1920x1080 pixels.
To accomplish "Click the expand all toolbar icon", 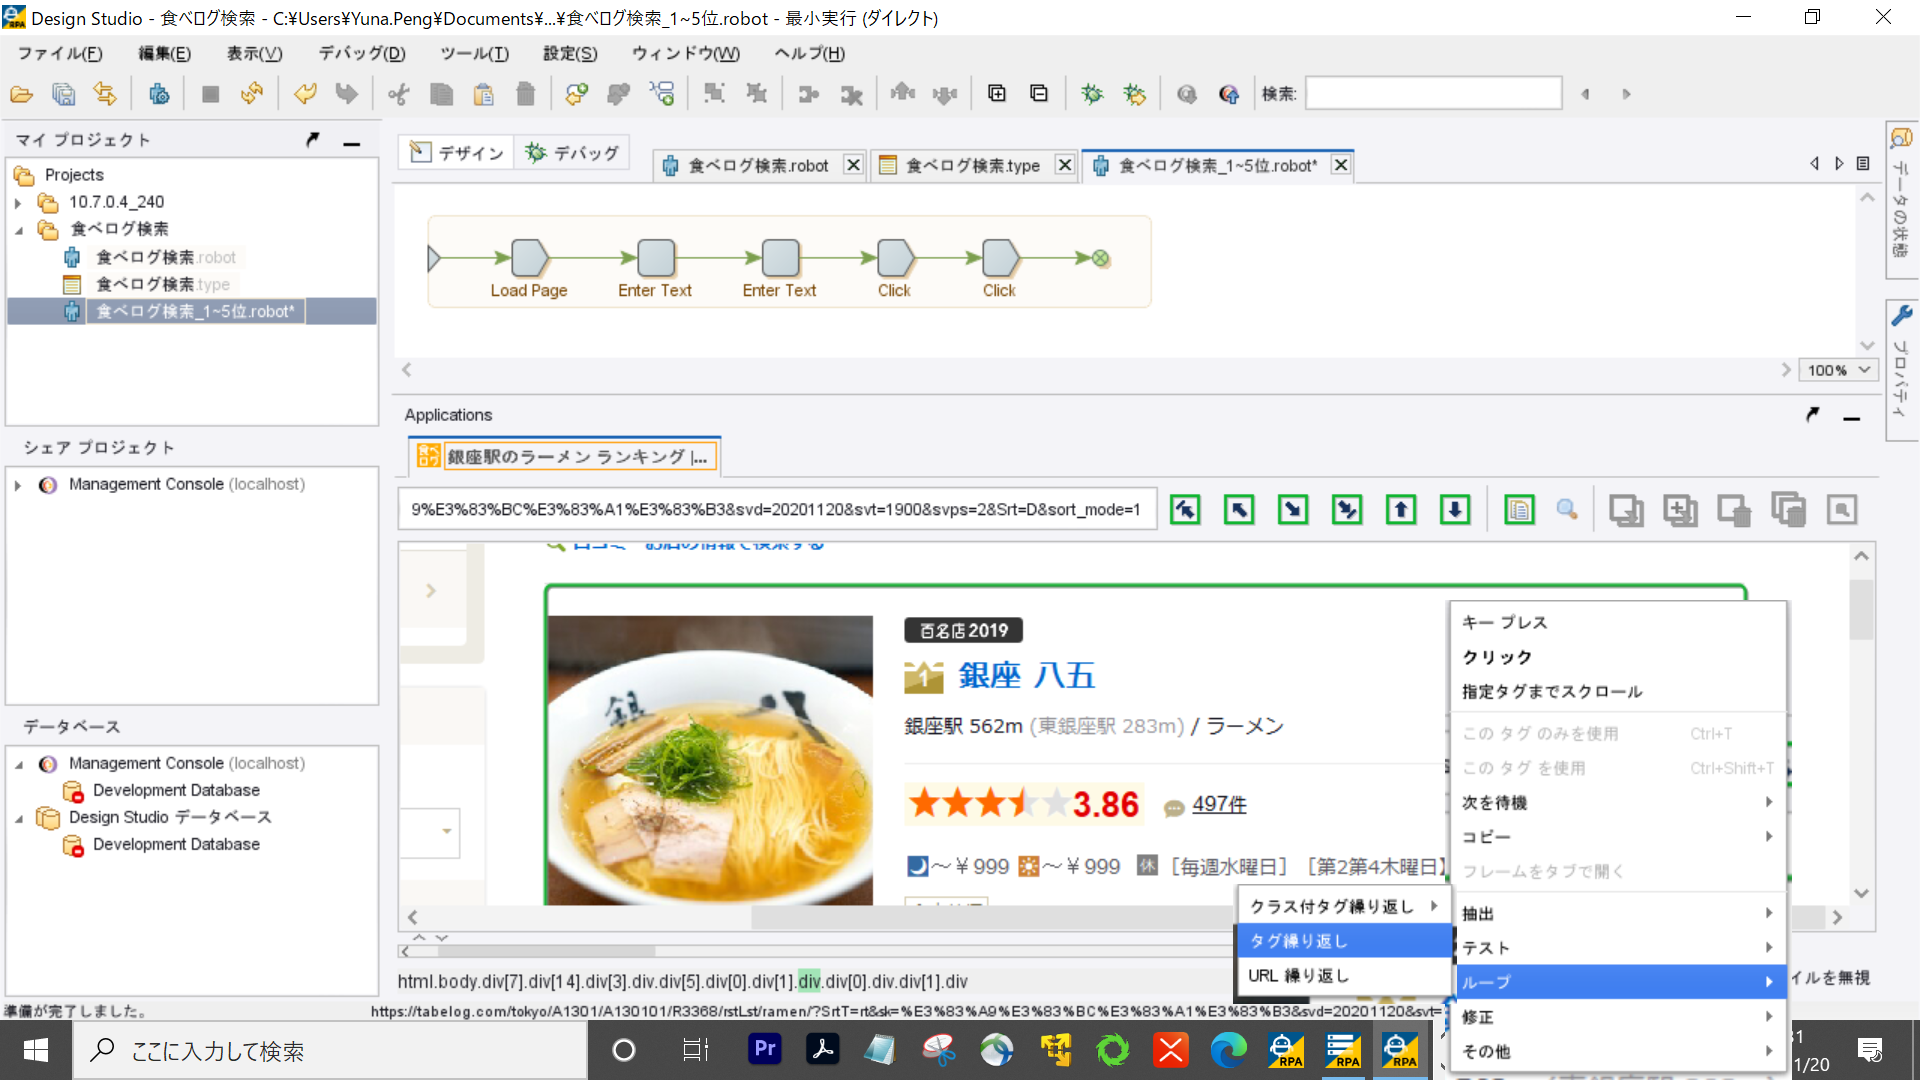I will click(997, 93).
